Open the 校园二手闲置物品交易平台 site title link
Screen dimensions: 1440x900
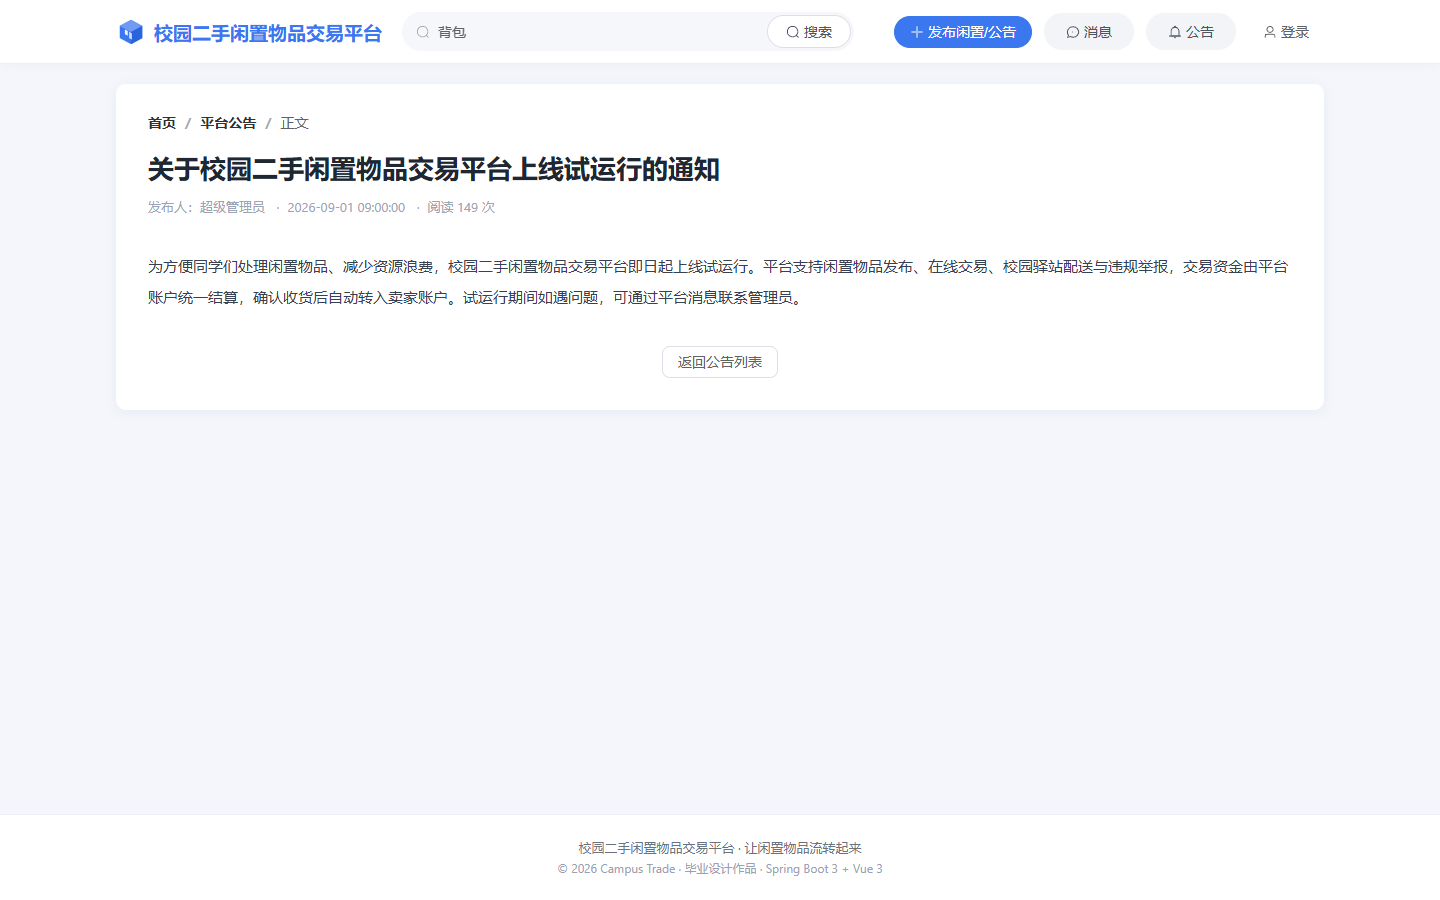click(x=267, y=33)
